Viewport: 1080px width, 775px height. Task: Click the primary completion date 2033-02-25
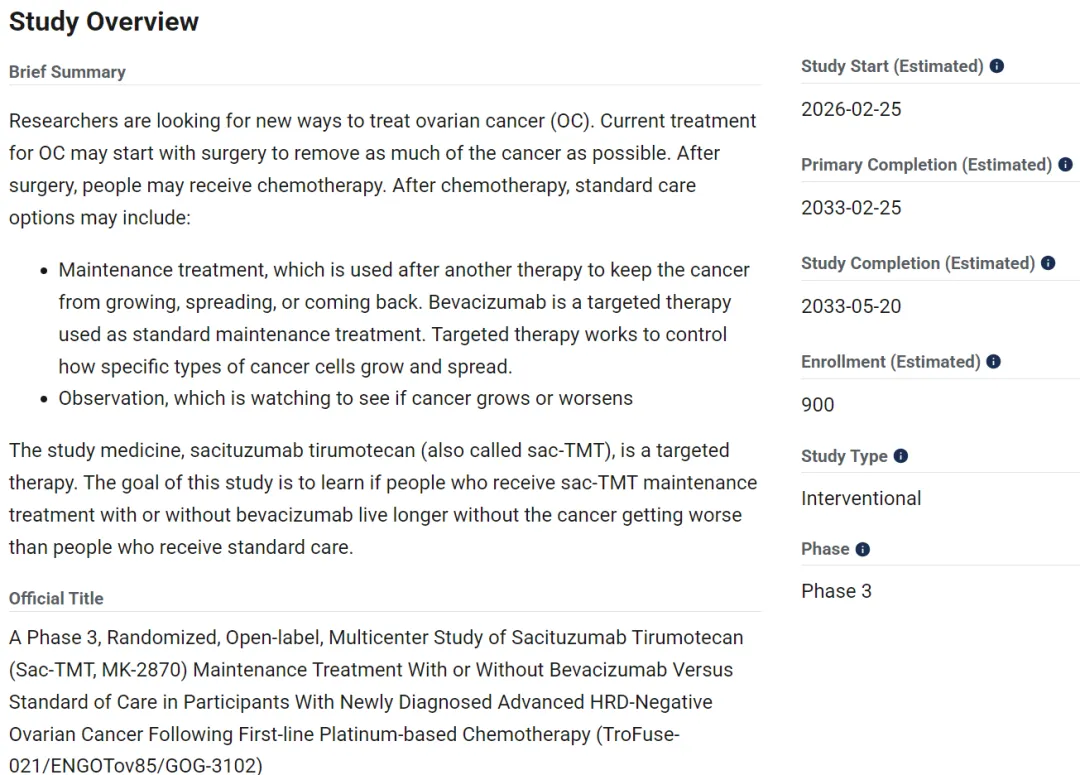pos(851,208)
